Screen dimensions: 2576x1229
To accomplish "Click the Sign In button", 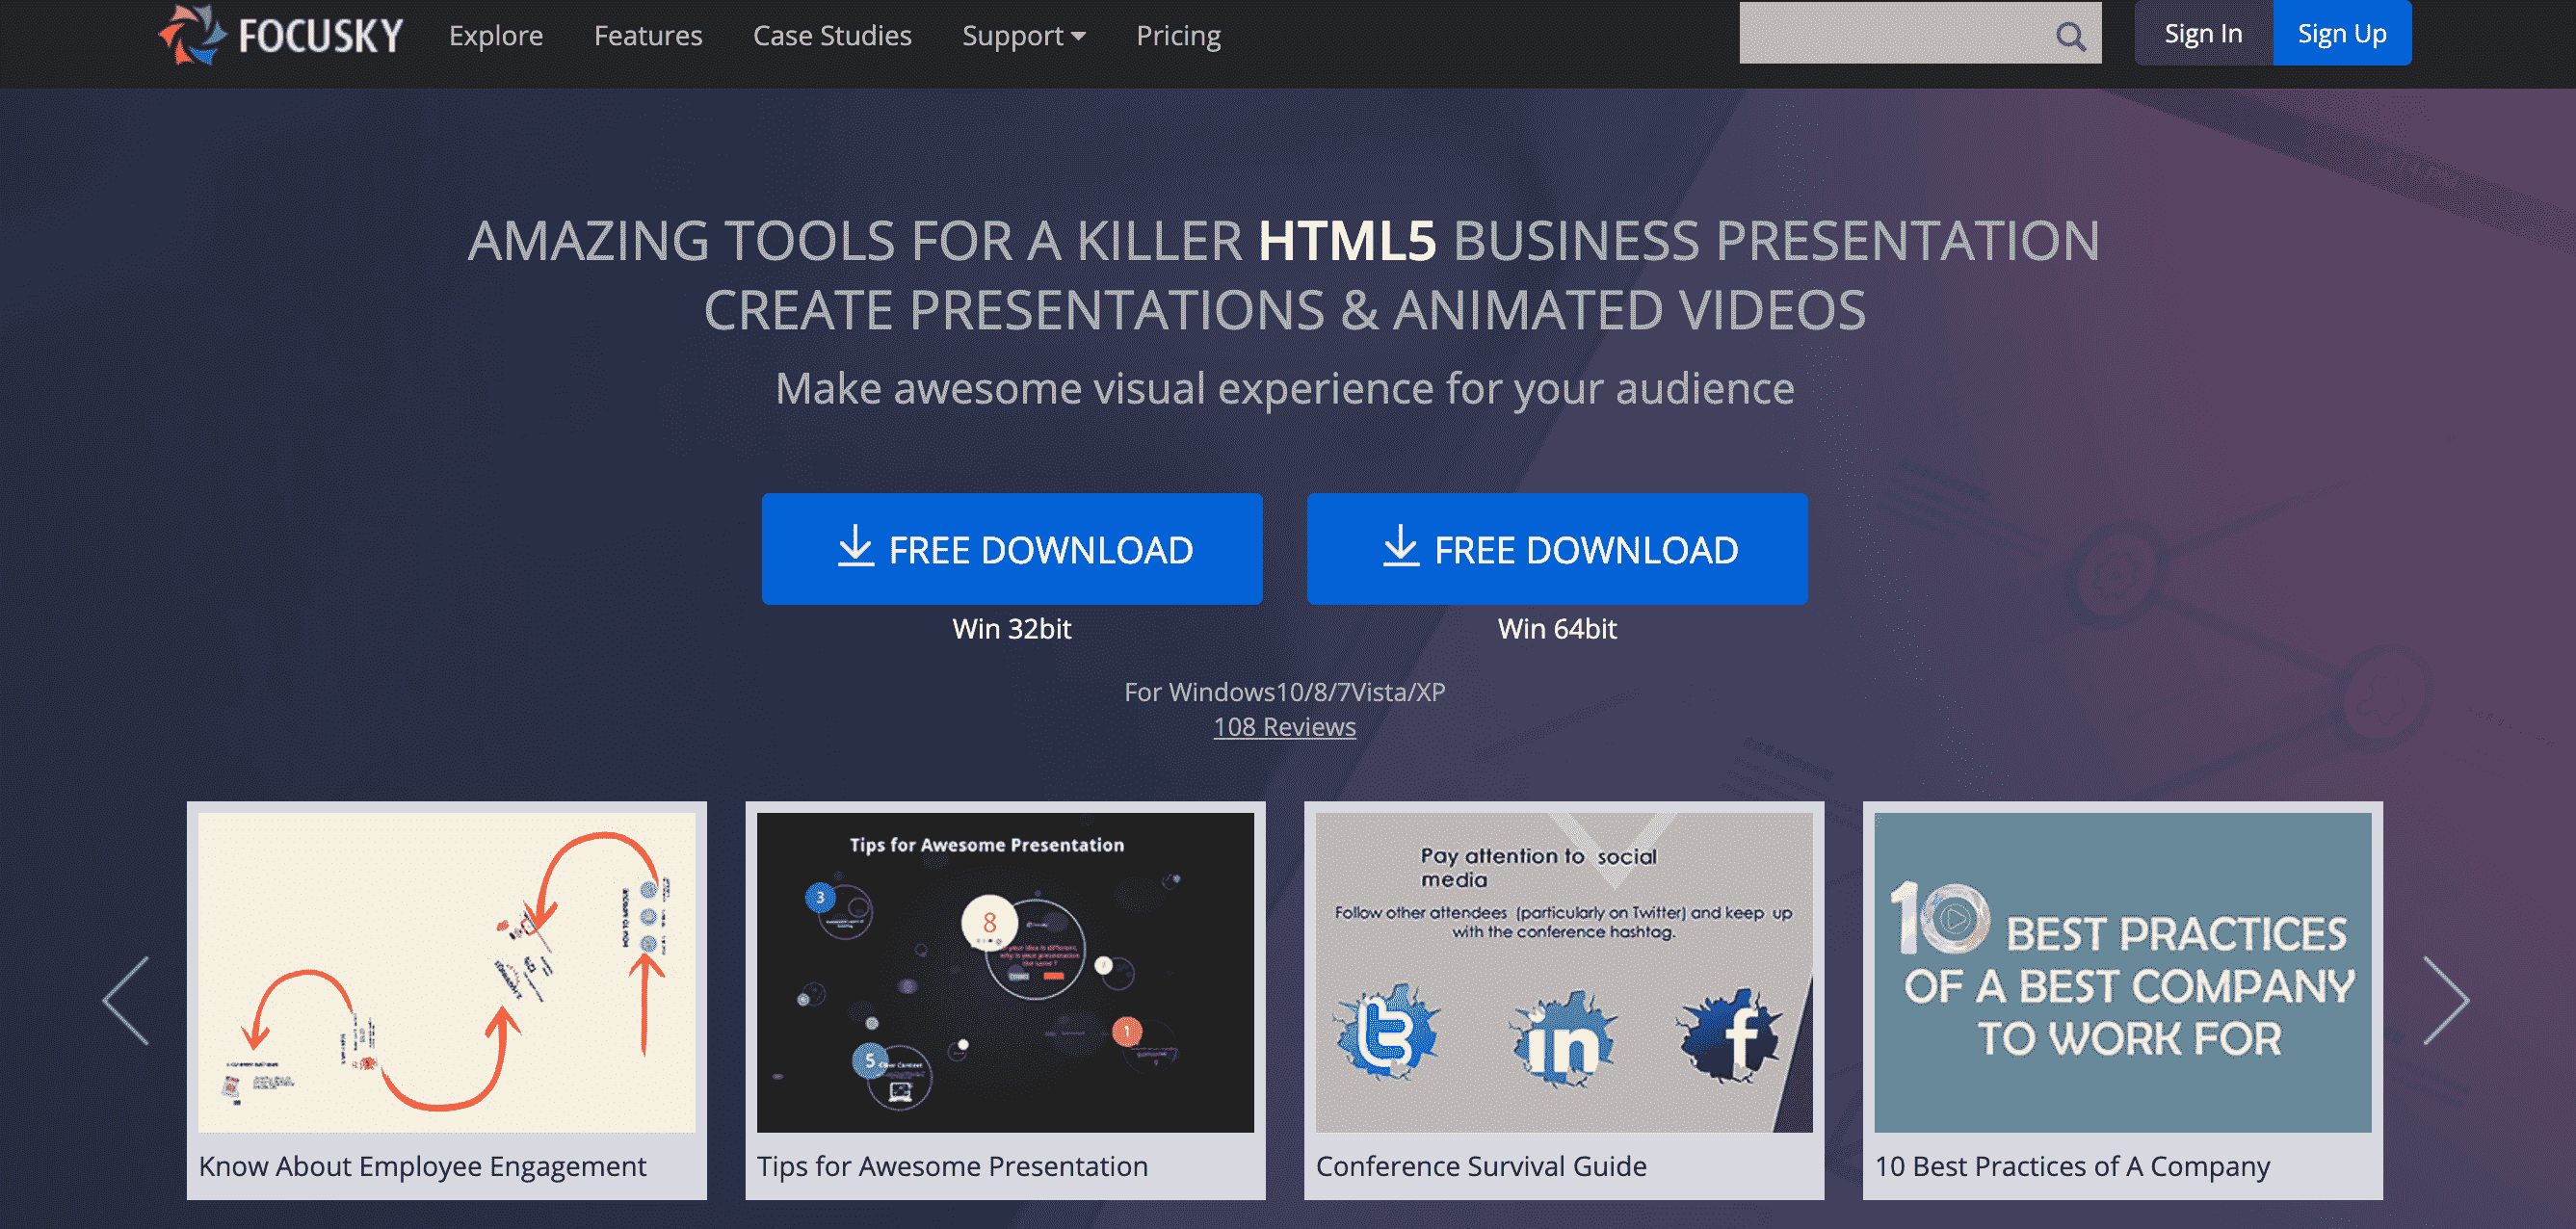I will tap(2198, 33).
